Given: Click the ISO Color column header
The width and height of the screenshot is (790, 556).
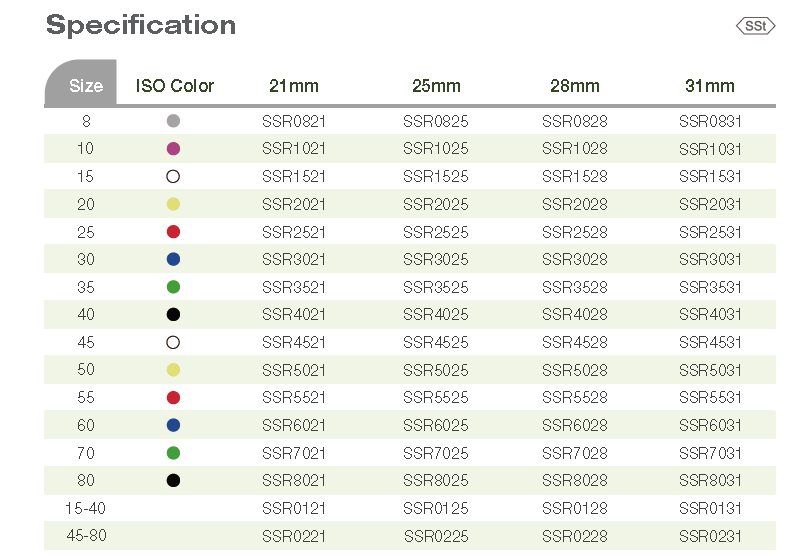Looking at the screenshot, I should click(x=175, y=86).
